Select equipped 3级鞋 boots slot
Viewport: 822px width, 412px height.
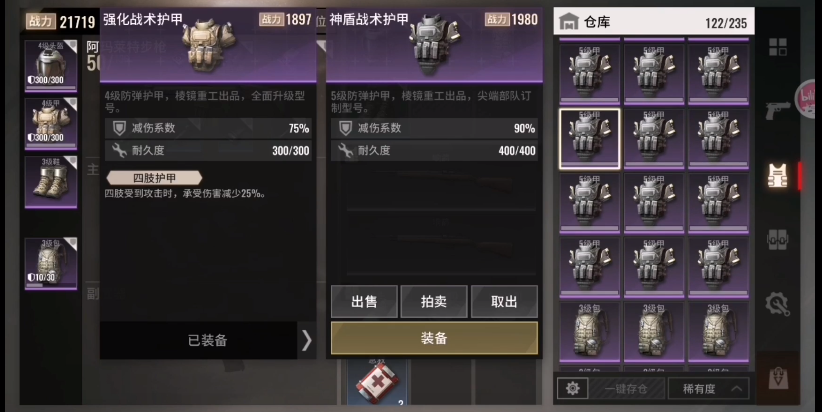tap(51, 182)
